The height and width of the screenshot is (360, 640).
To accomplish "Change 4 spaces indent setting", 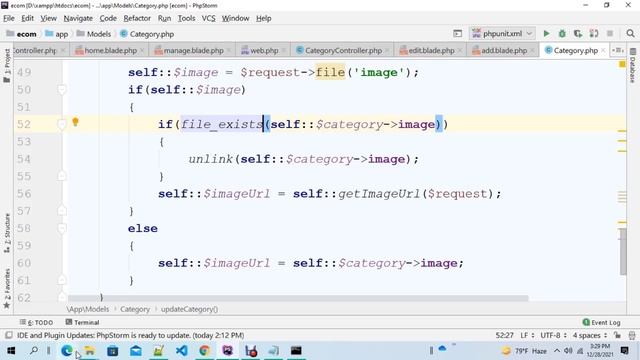I will 590,335.
